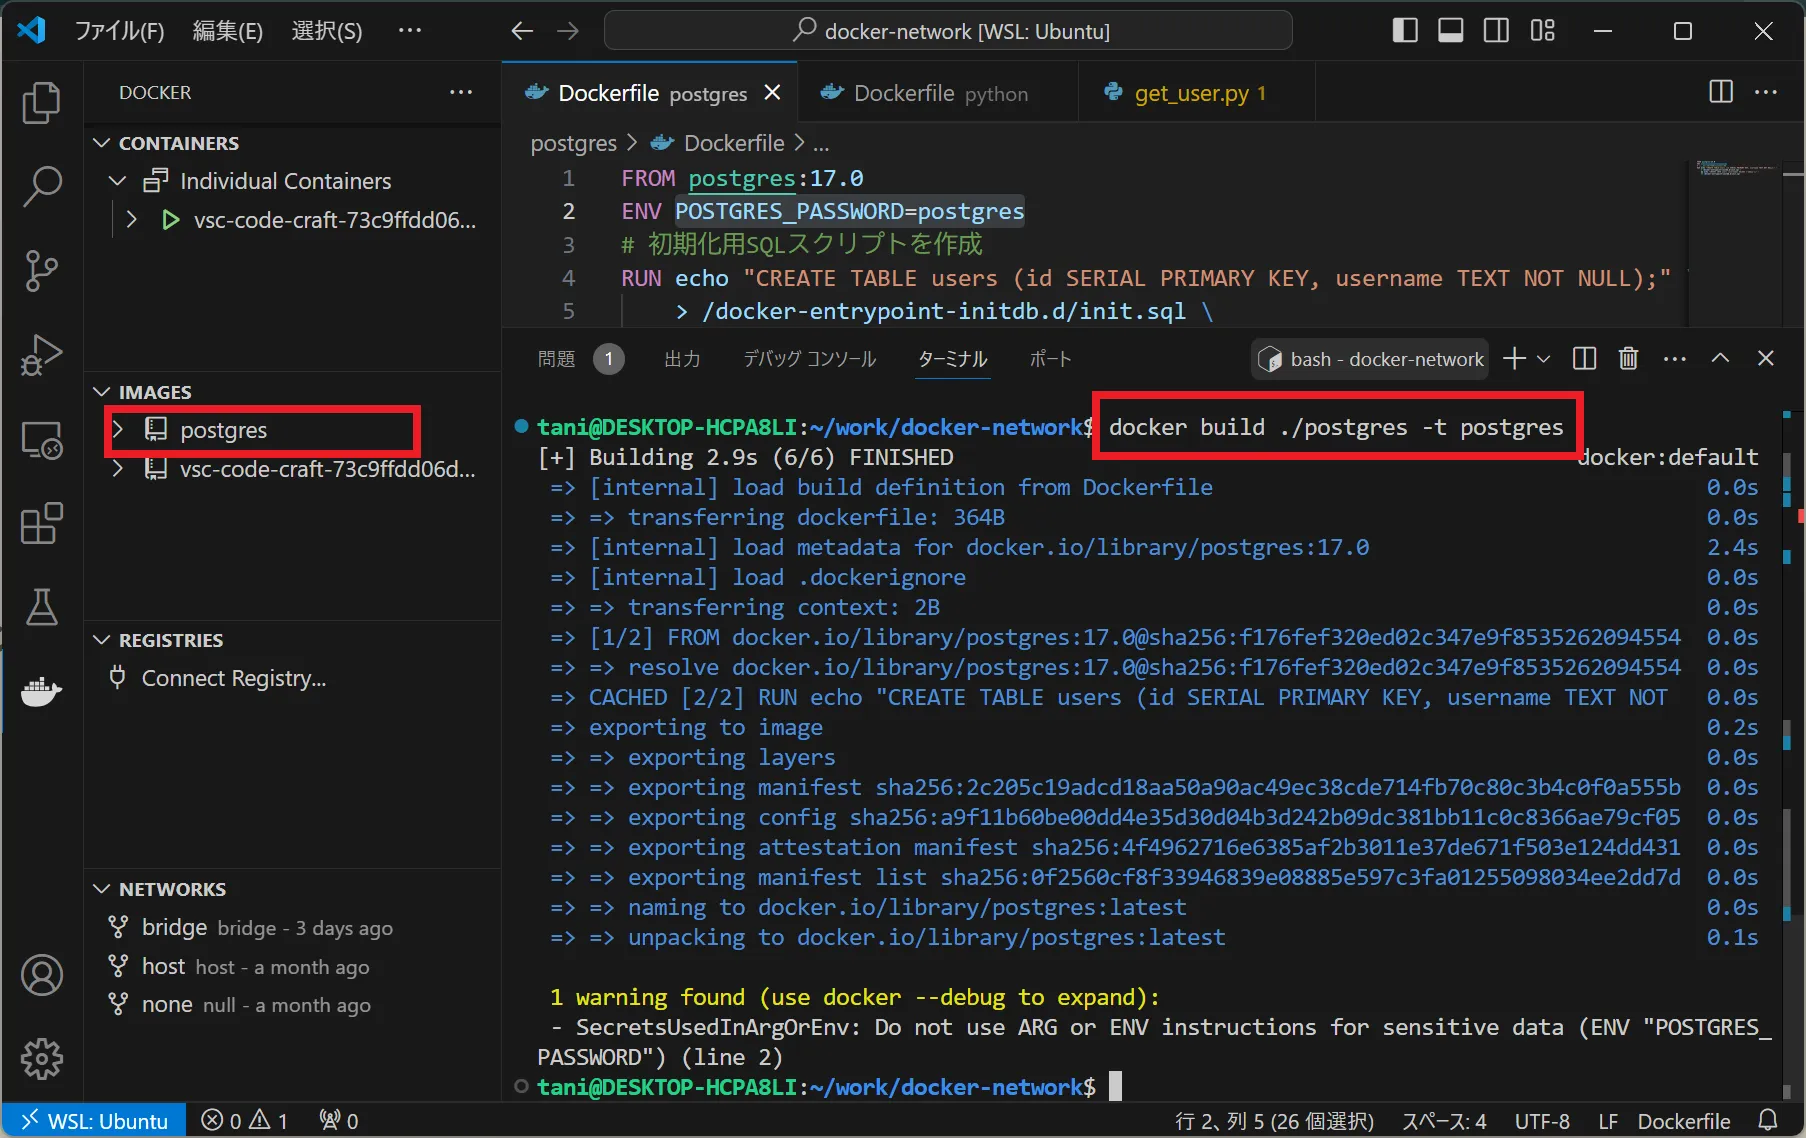Click Connect Registry... link
Viewport: 1806px width, 1138px height.
click(x=233, y=678)
